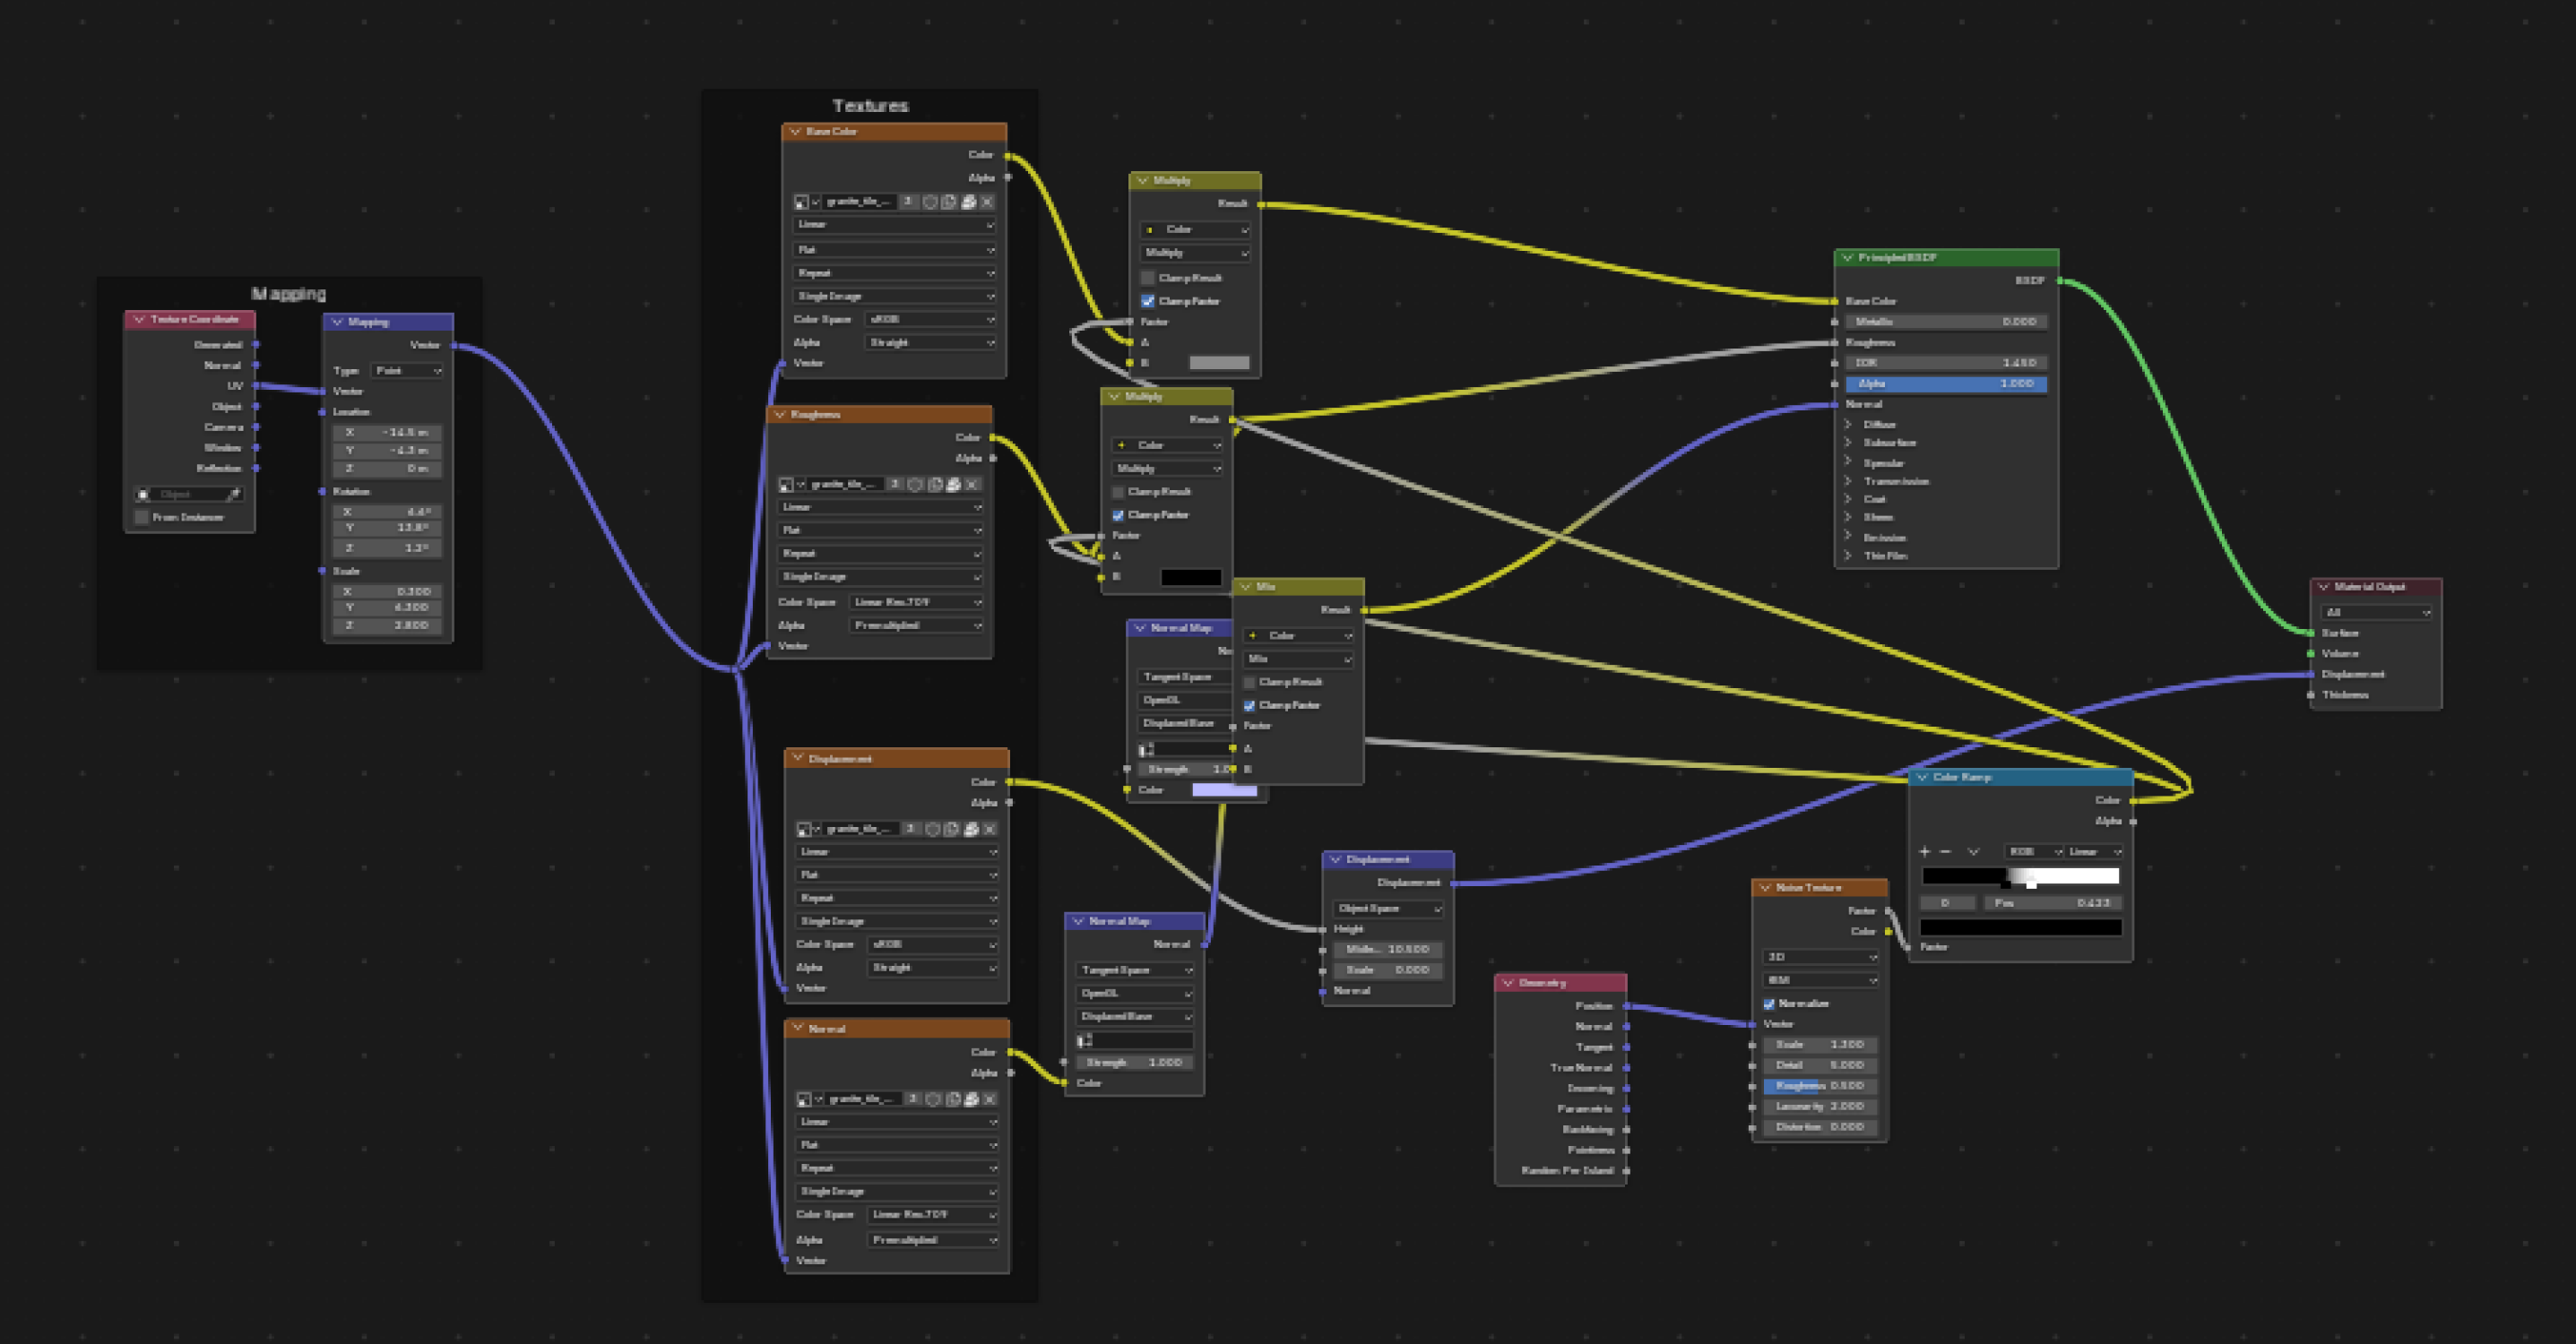Click Scale field in Noise Texture node
The width and height of the screenshot is (2576, 1344).
coord(1820,1045)
